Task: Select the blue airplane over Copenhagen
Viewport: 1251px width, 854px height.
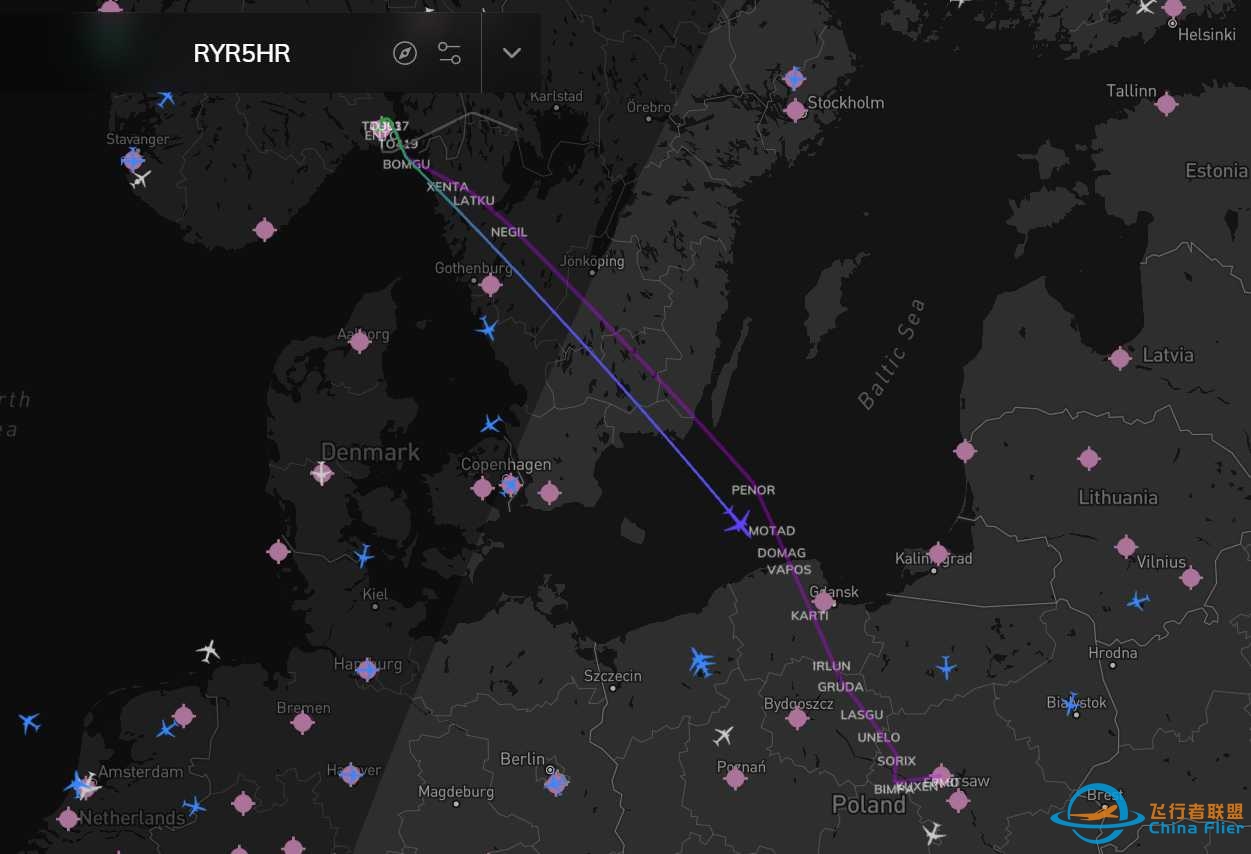Action: coord(490,423)
